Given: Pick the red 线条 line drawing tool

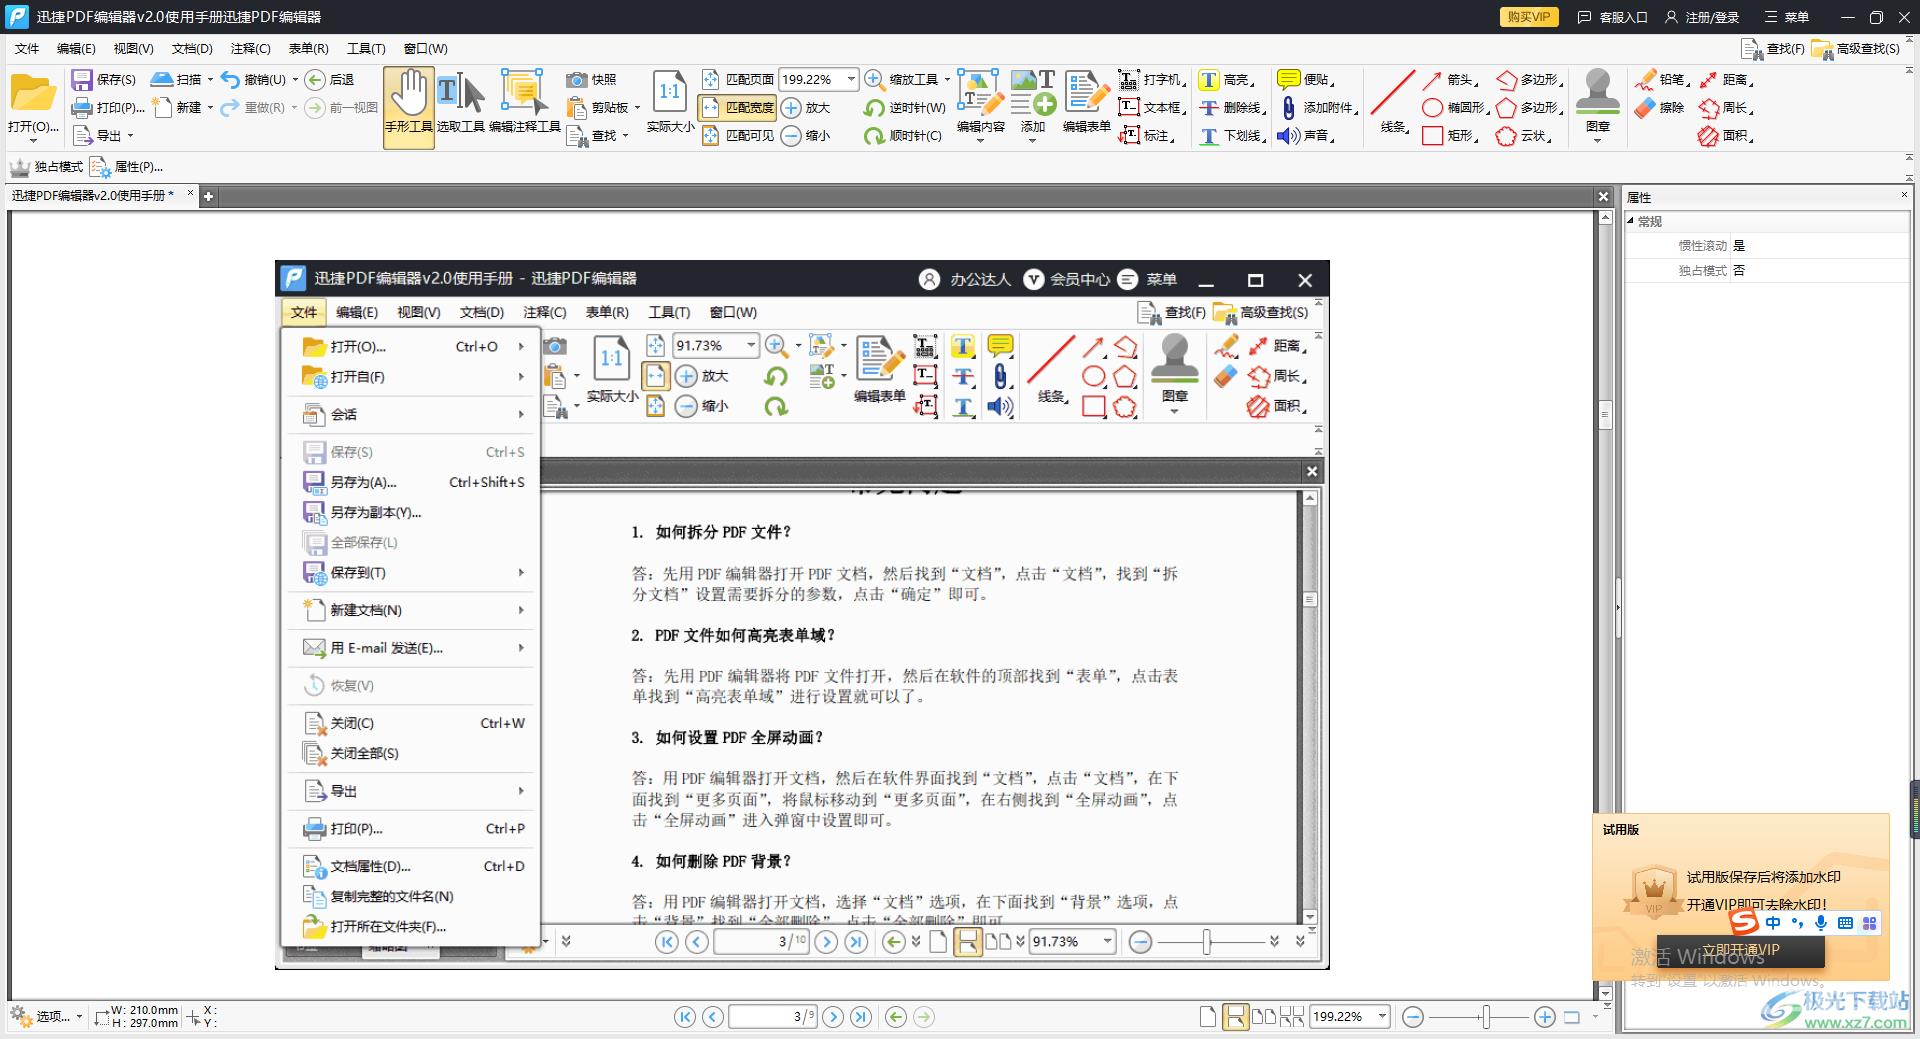Looking at the screenshot, I should (1393, 102).
